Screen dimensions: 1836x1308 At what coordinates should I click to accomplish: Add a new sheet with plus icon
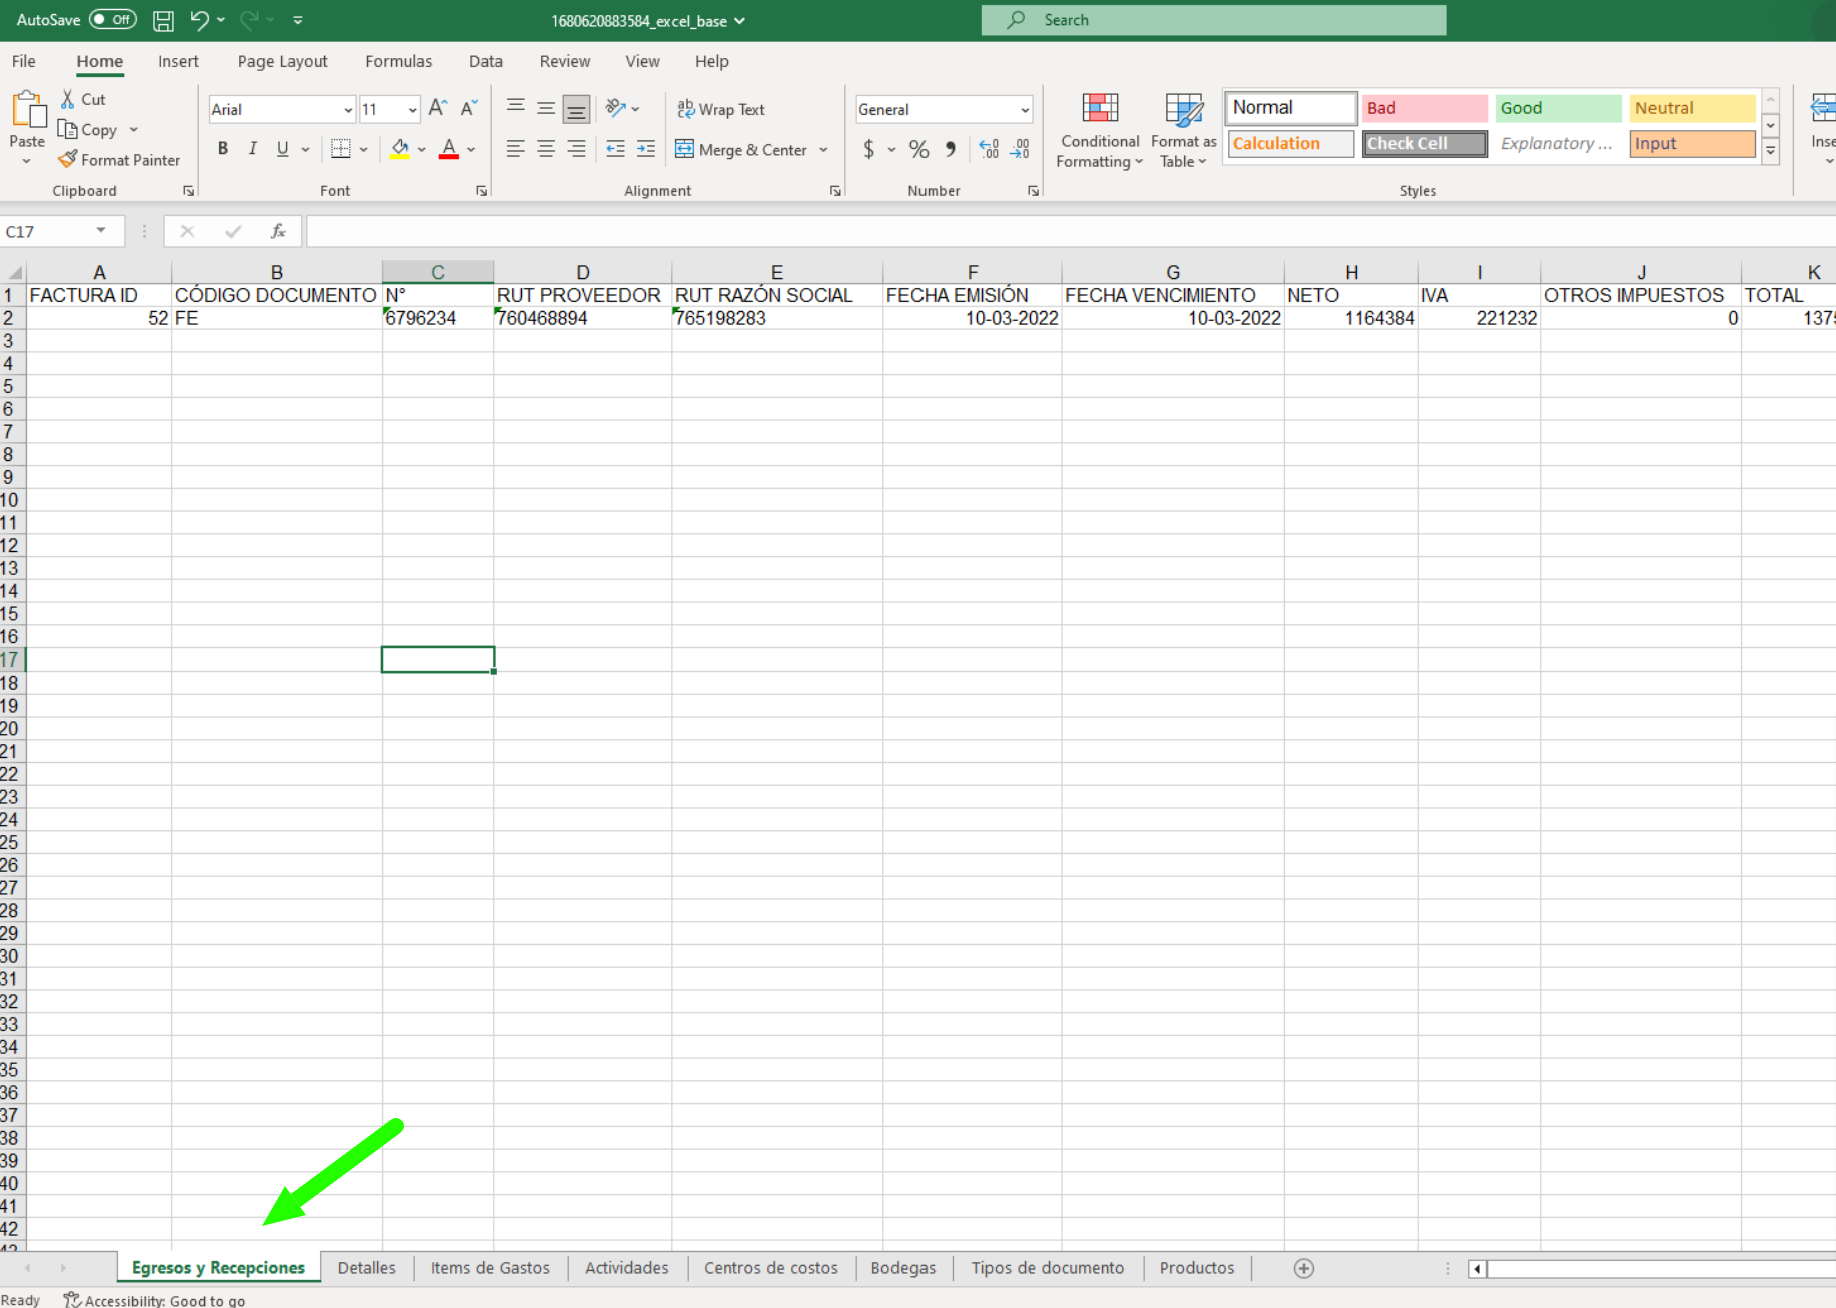tap(1303, 1268)
